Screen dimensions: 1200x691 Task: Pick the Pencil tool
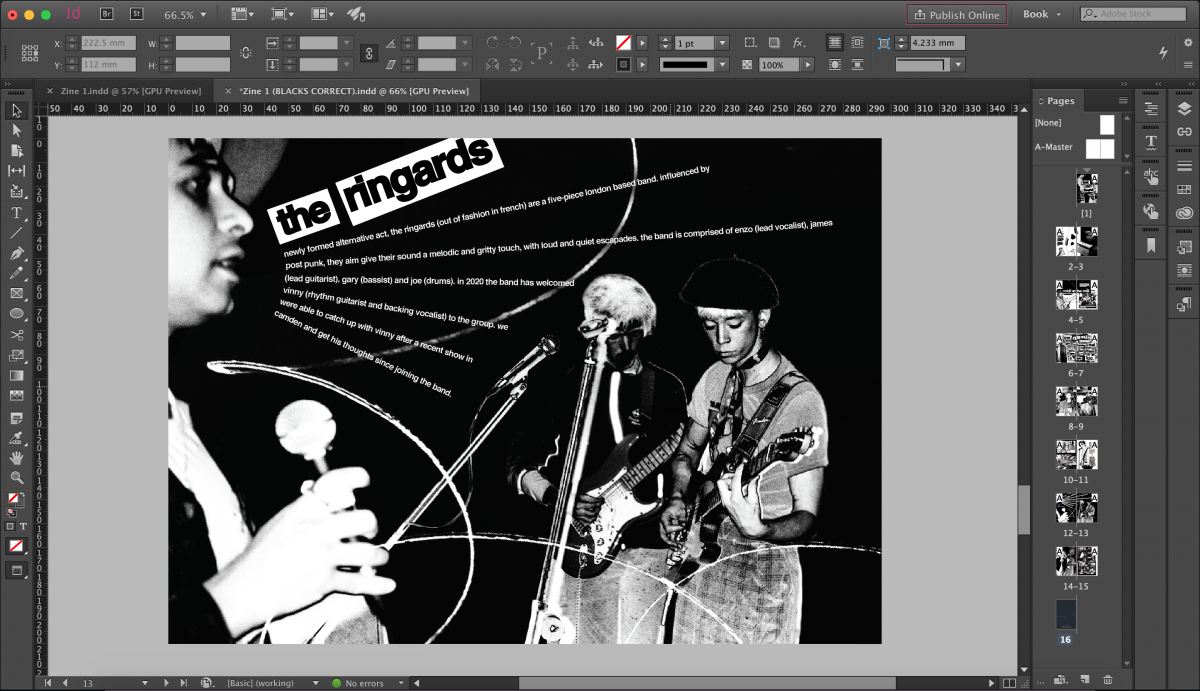17,272
